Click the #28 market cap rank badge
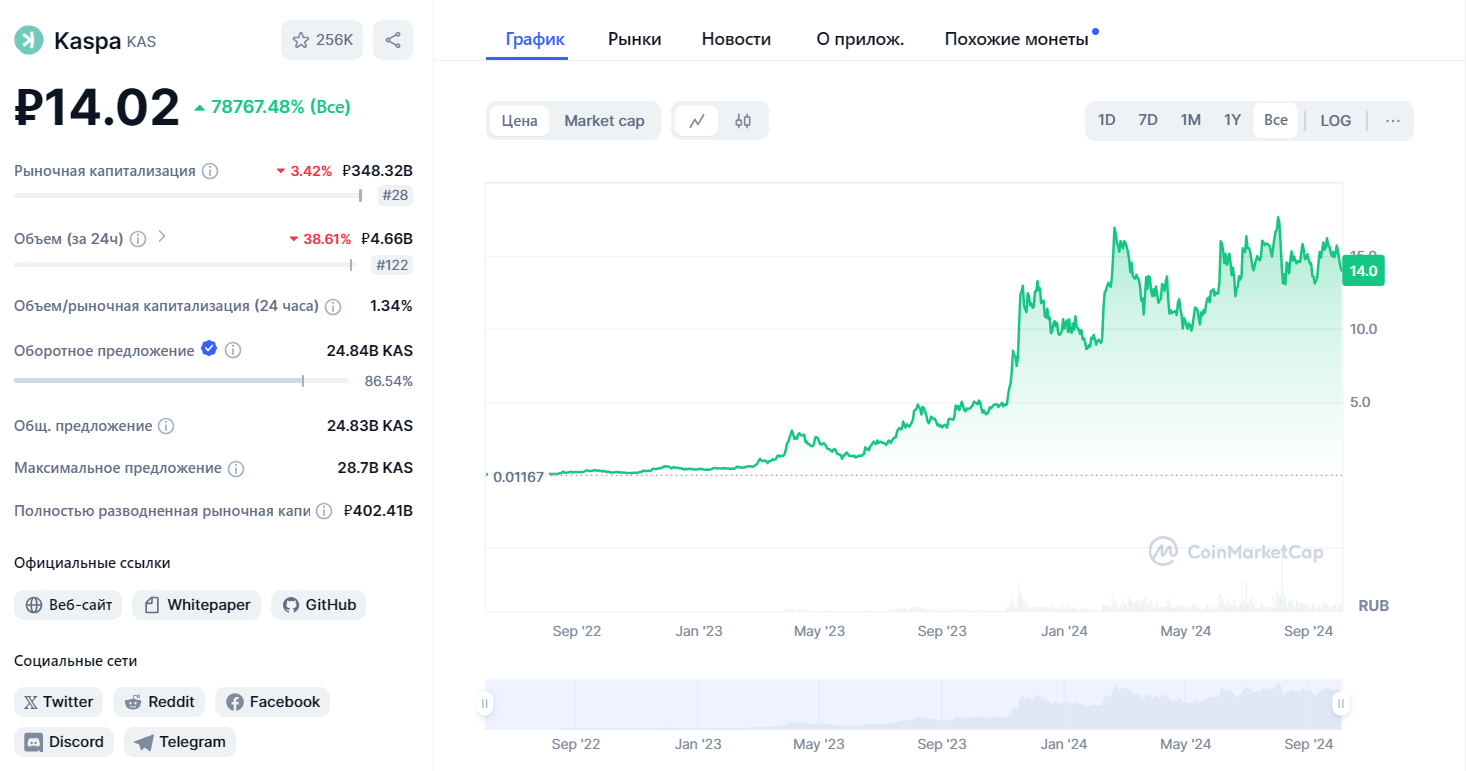The height and width of the screenshot is (771, 1466). [396, 195]
